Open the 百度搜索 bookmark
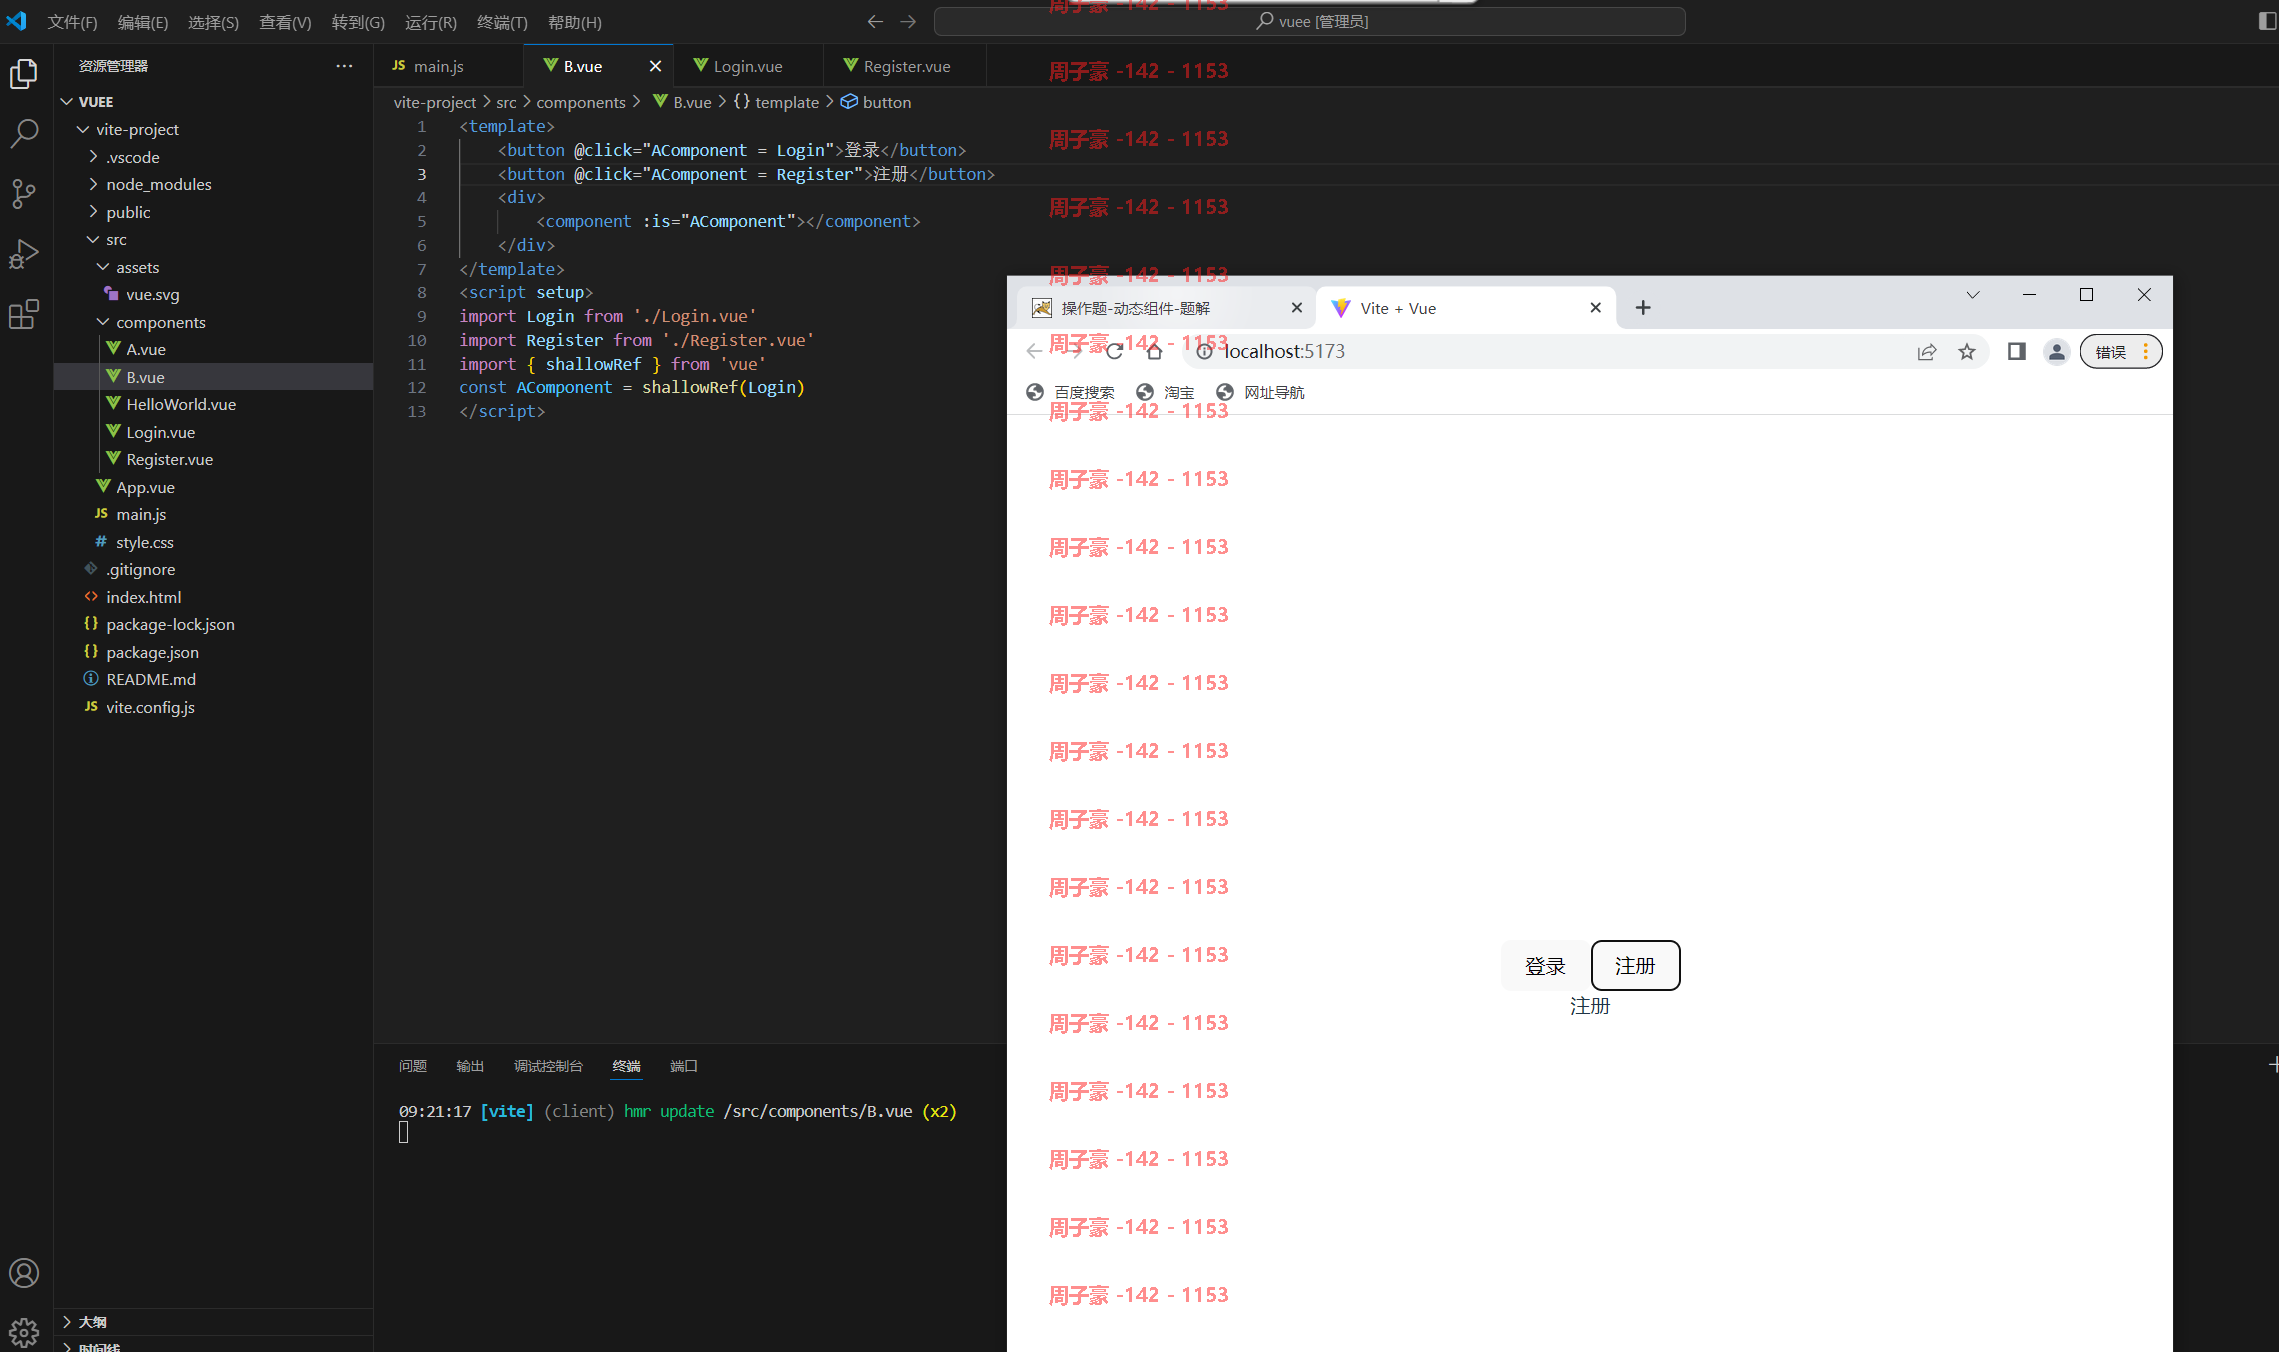The width and height of the screenshot is (2279, 1352). tap(1070, 392)
